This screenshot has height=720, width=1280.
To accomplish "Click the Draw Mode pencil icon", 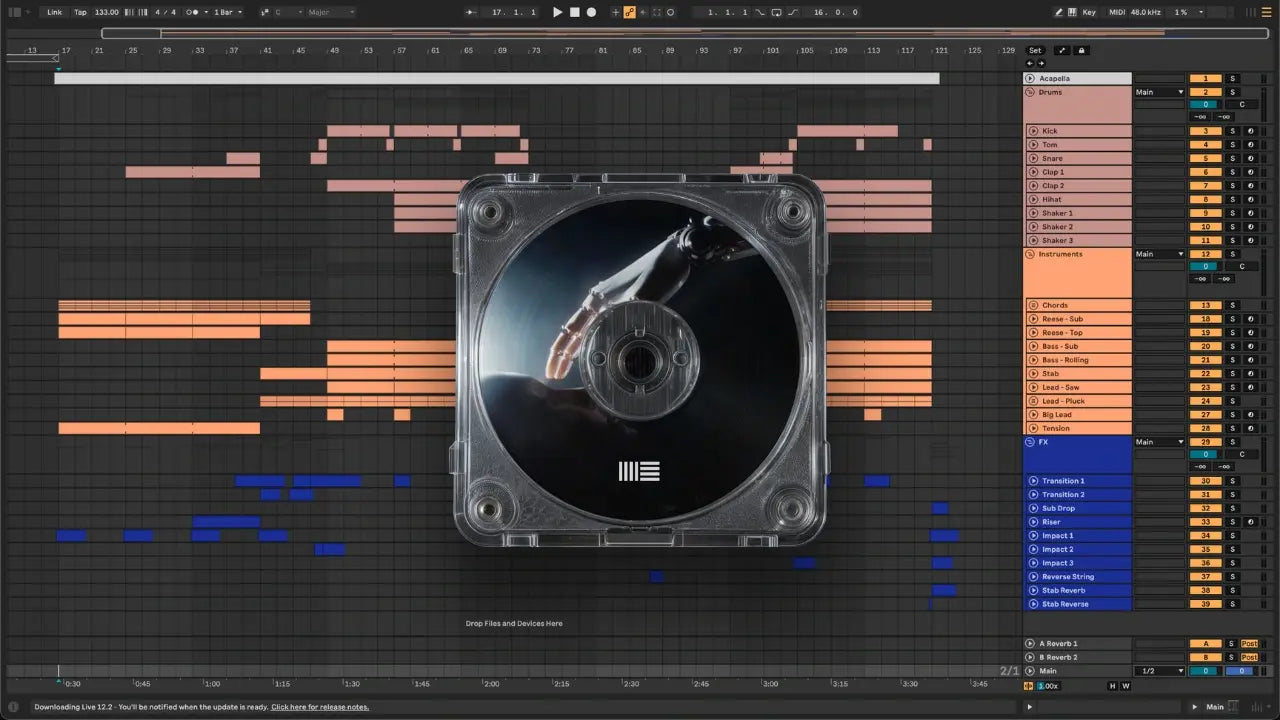I will tap(1059, 12).
